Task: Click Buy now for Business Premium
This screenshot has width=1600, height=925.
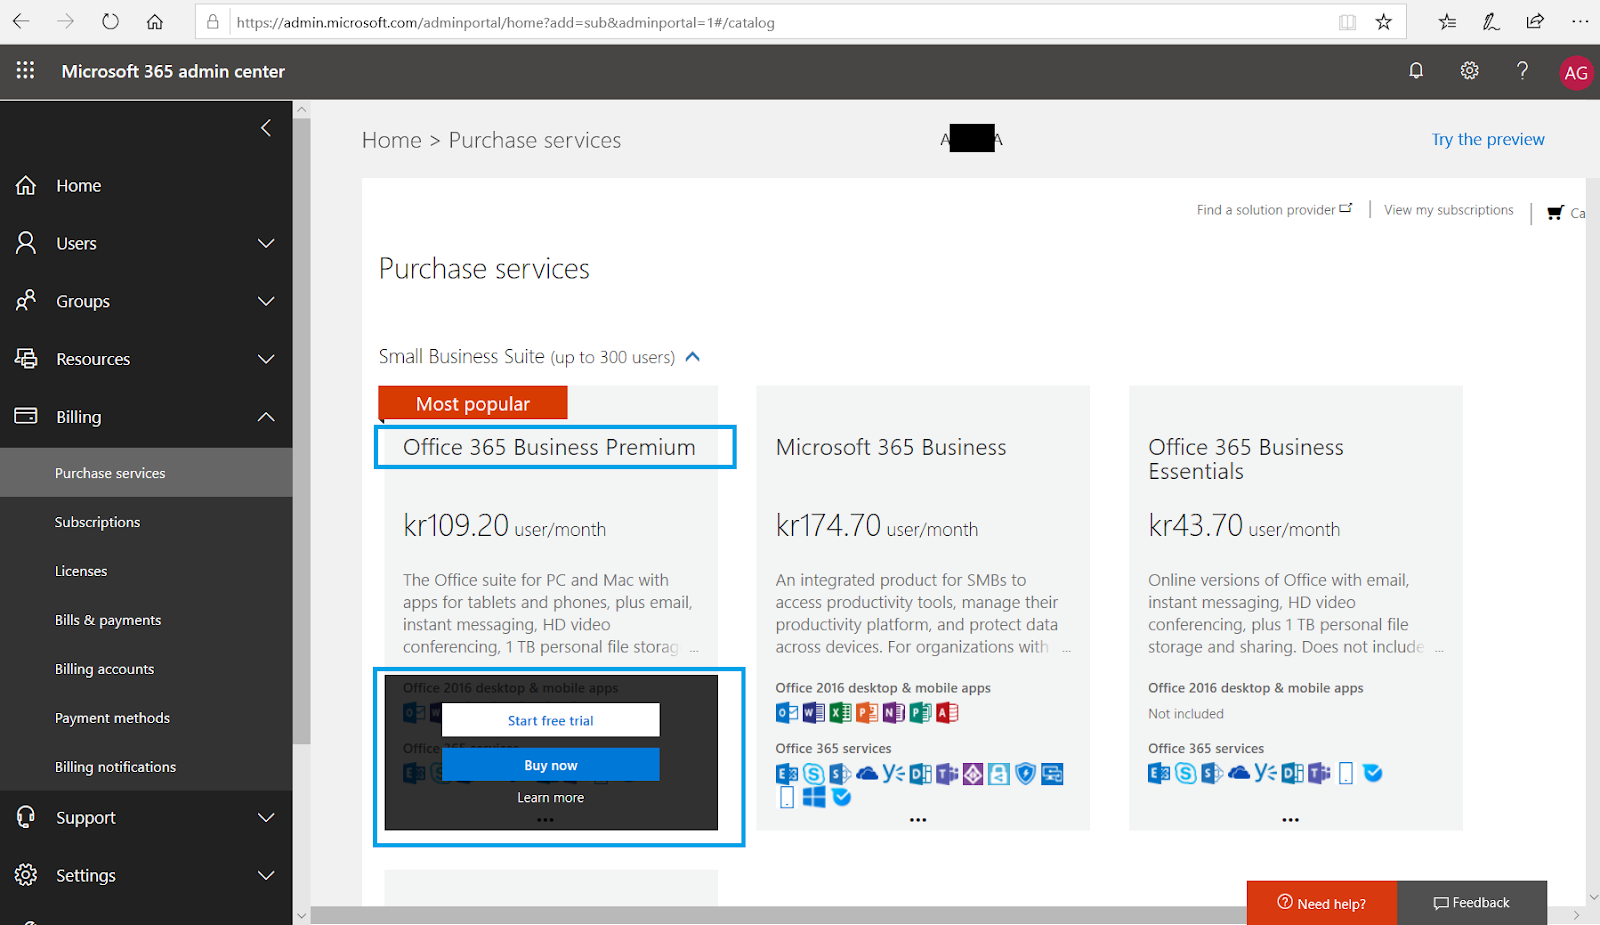Action: pos(550,765)
